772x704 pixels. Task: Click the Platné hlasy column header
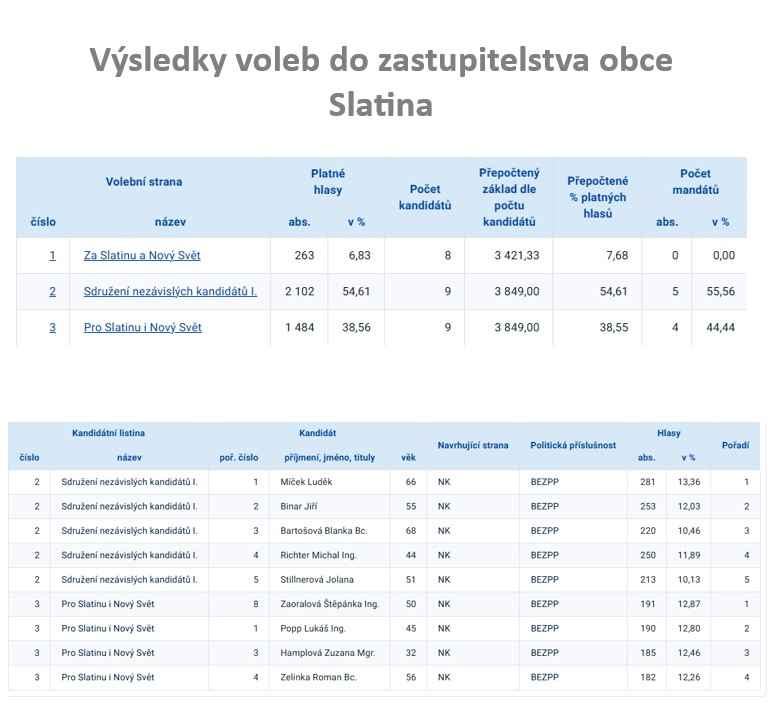point(328,182)
